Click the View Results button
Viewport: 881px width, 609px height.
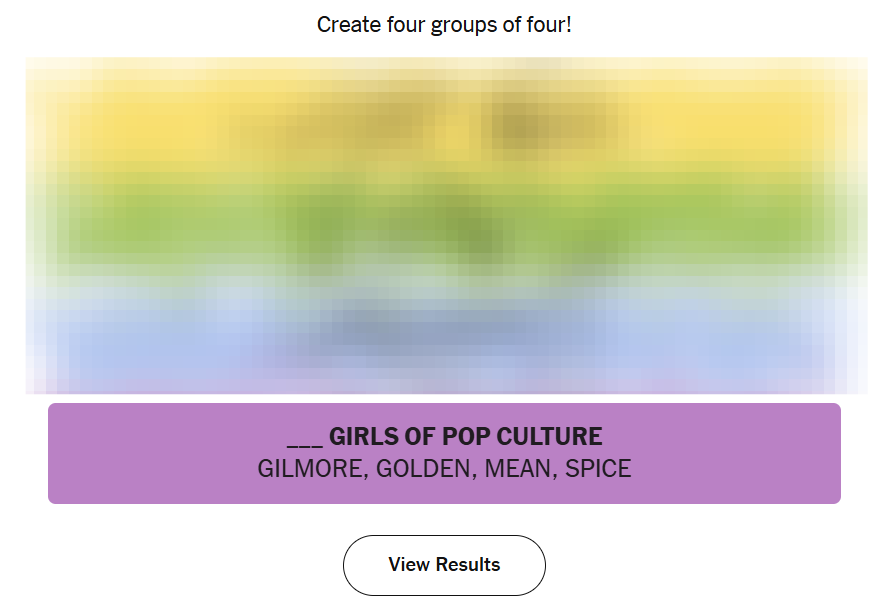coord(444,565)
